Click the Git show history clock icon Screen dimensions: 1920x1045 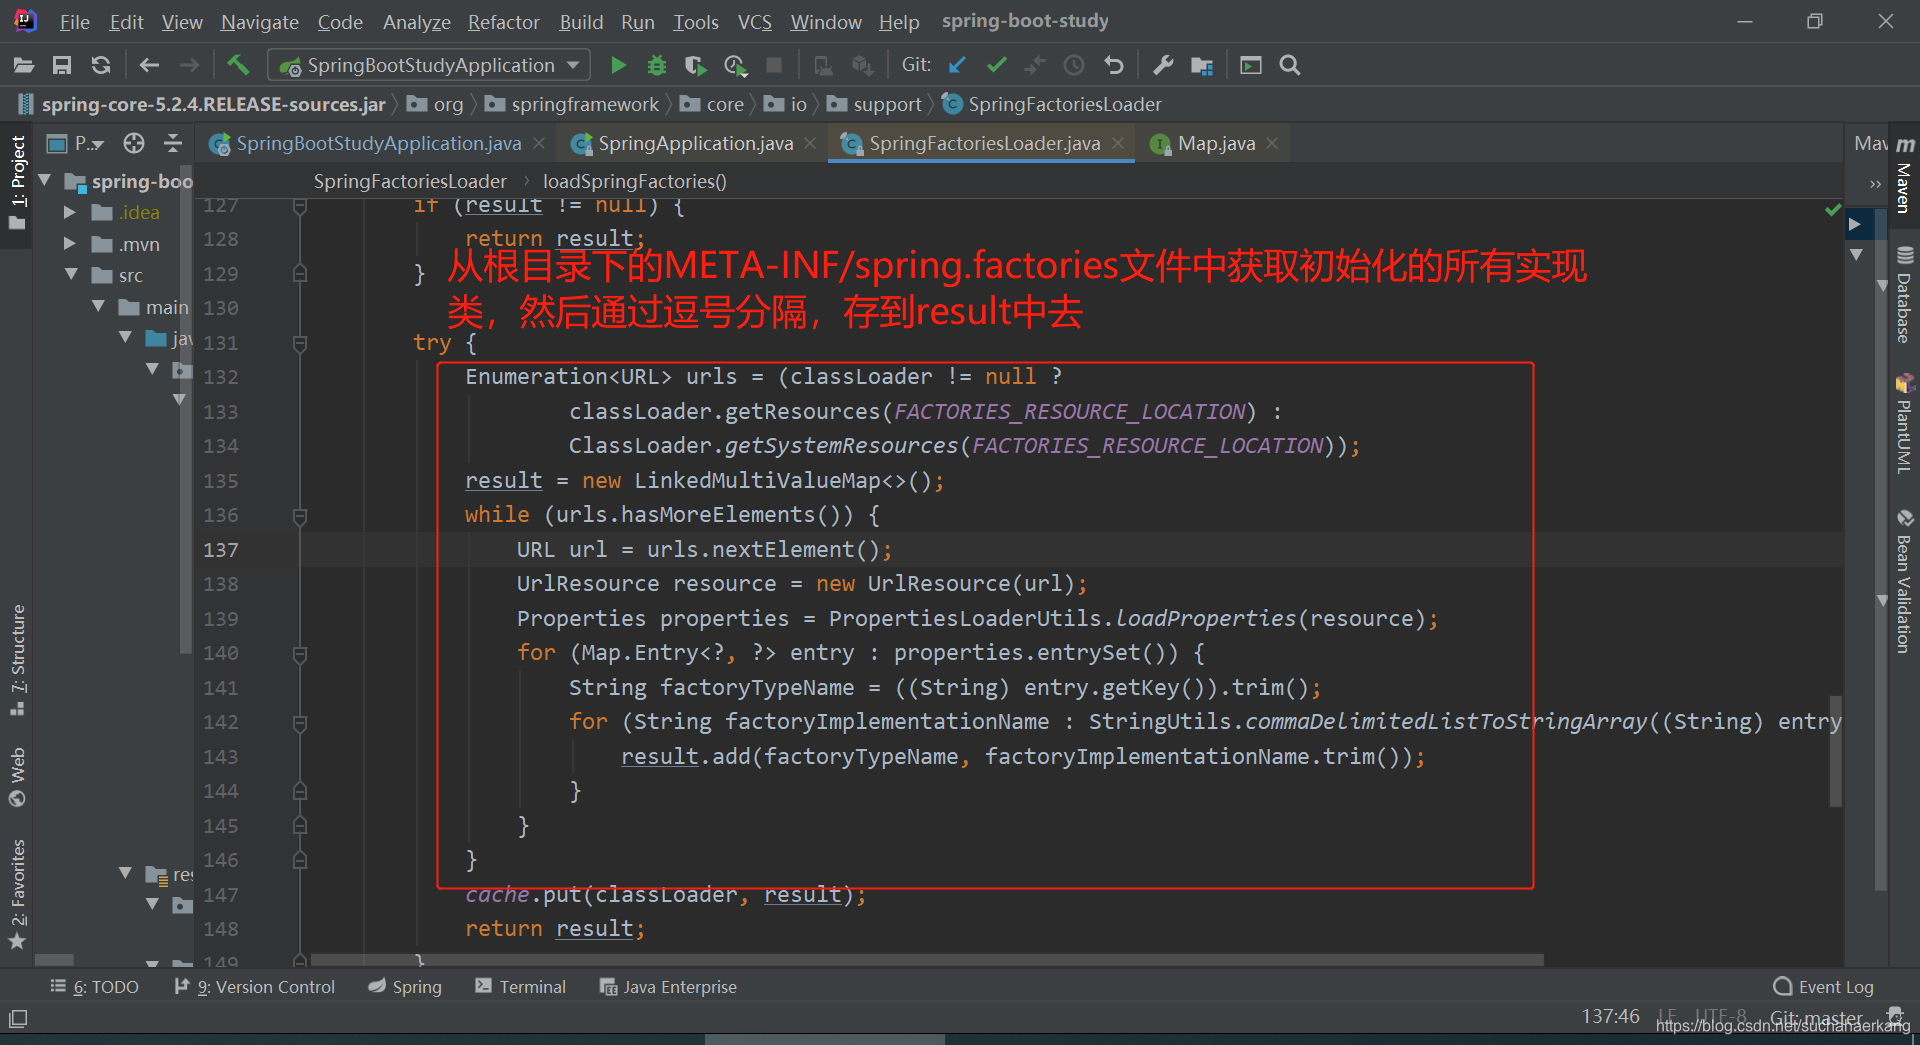tap(1074, 66)
